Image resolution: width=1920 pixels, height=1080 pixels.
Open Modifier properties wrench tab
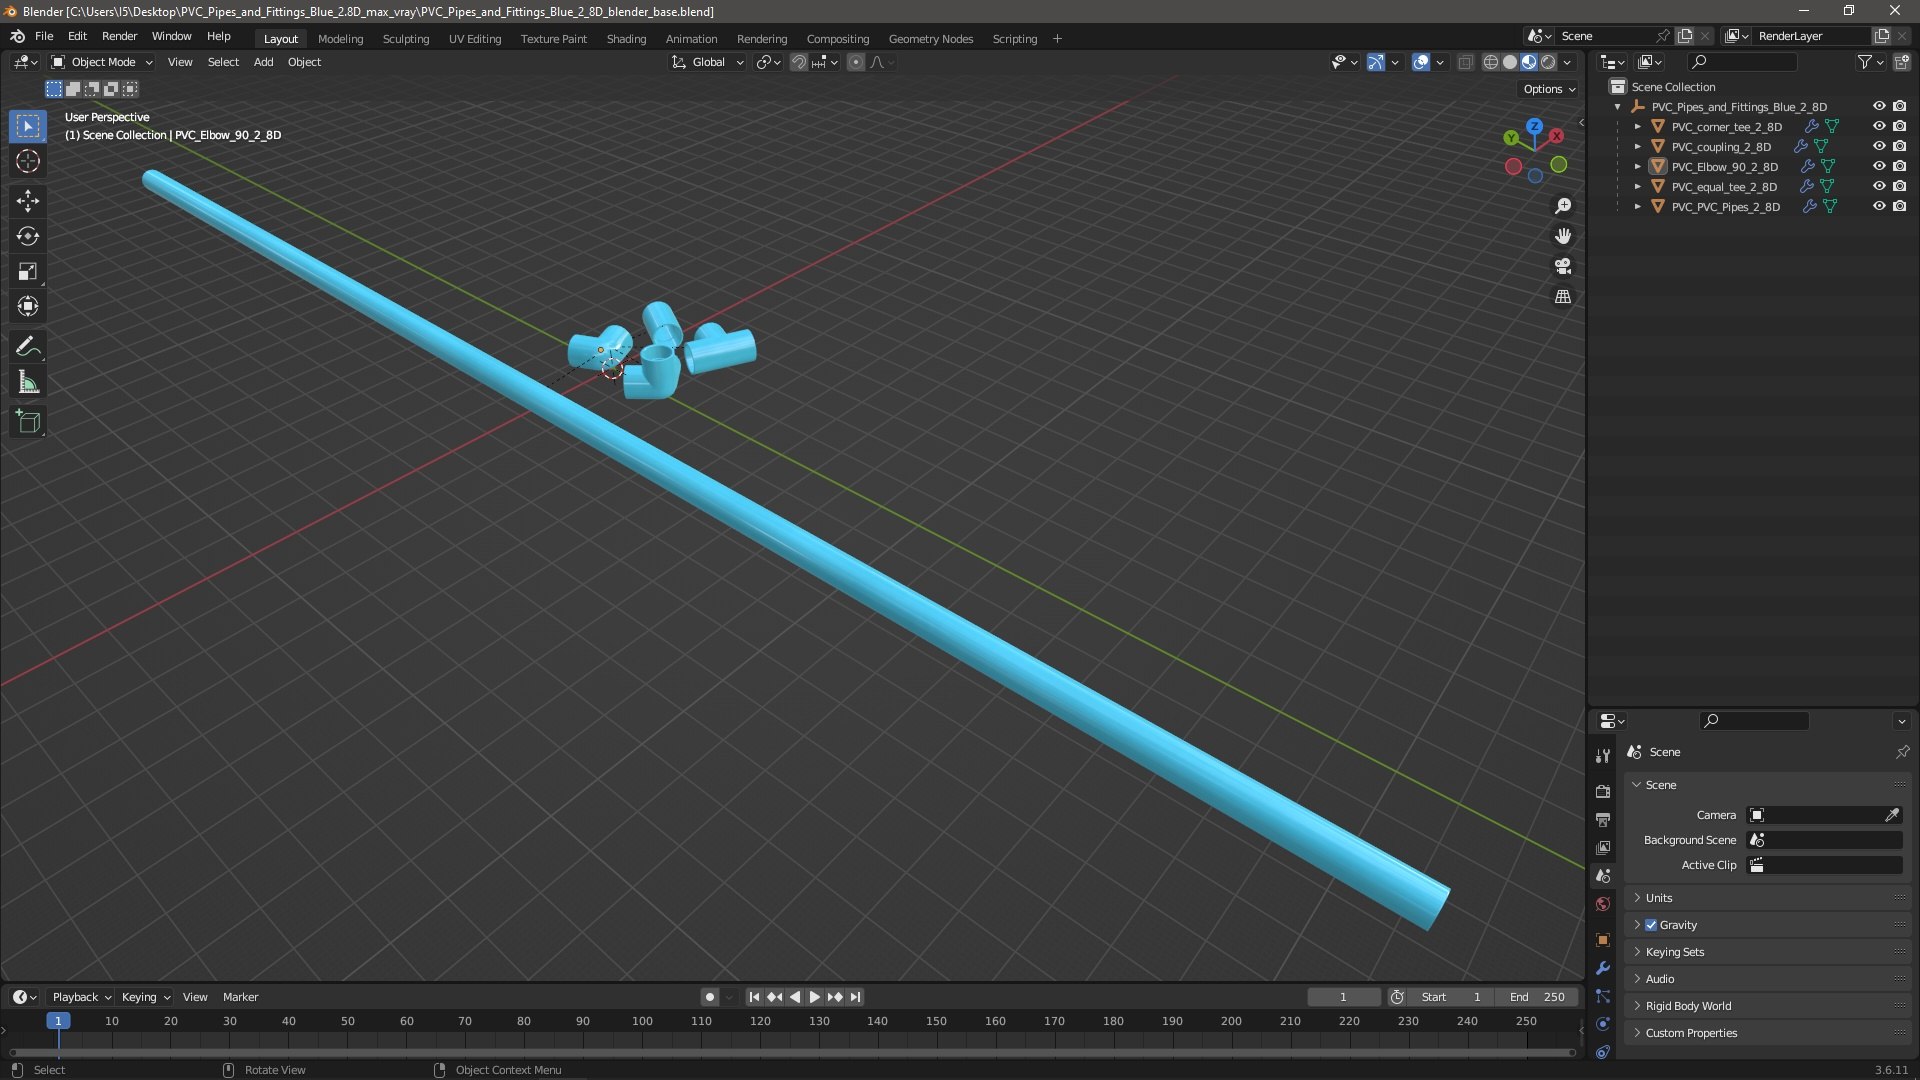pyautogui.click(x=1603, y=968)
